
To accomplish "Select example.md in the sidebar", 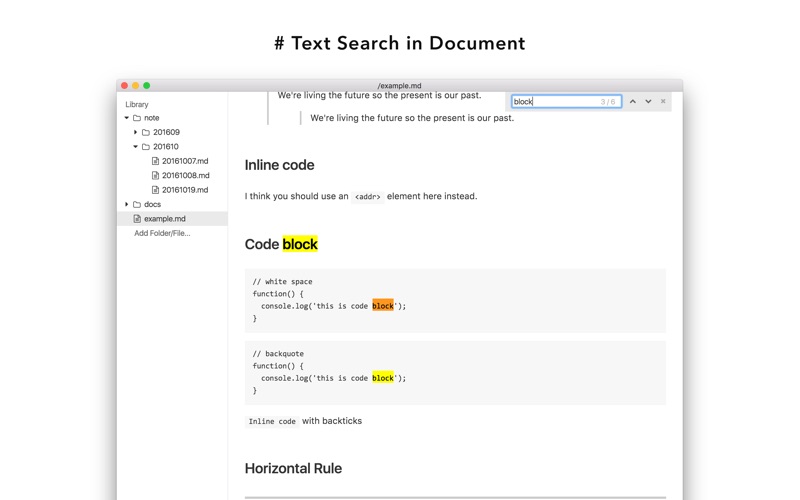I will (172, 218).
